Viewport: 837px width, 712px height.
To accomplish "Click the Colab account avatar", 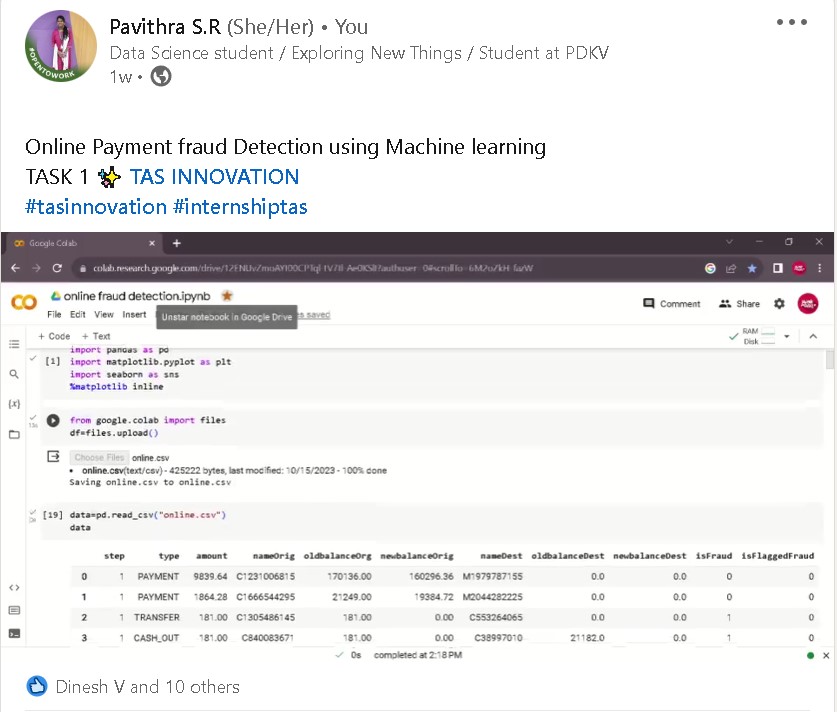I will click(808, 302).
